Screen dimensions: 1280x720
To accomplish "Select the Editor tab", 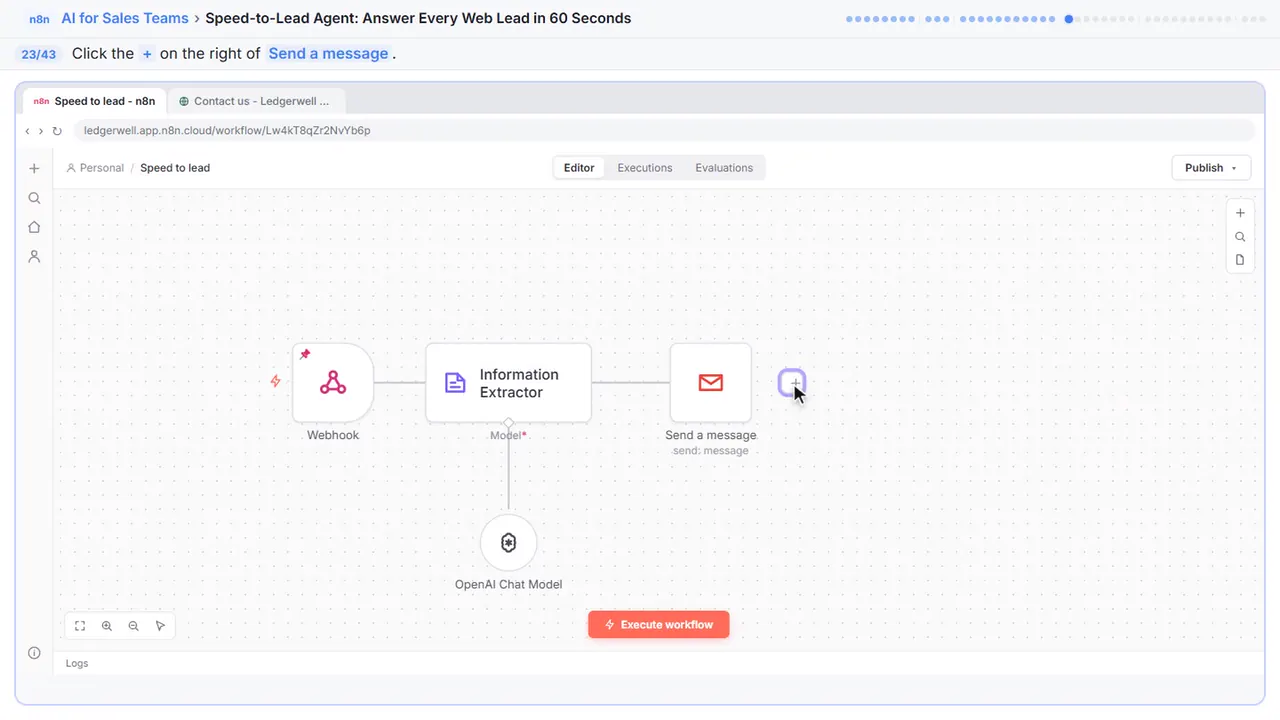I will (x=579, y=168).
